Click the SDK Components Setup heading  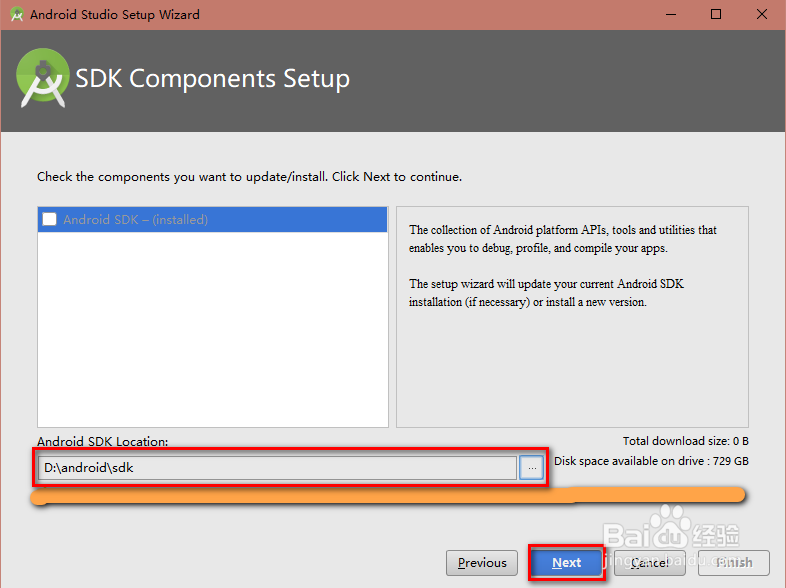pyautogui.click(x=213, y=79)
